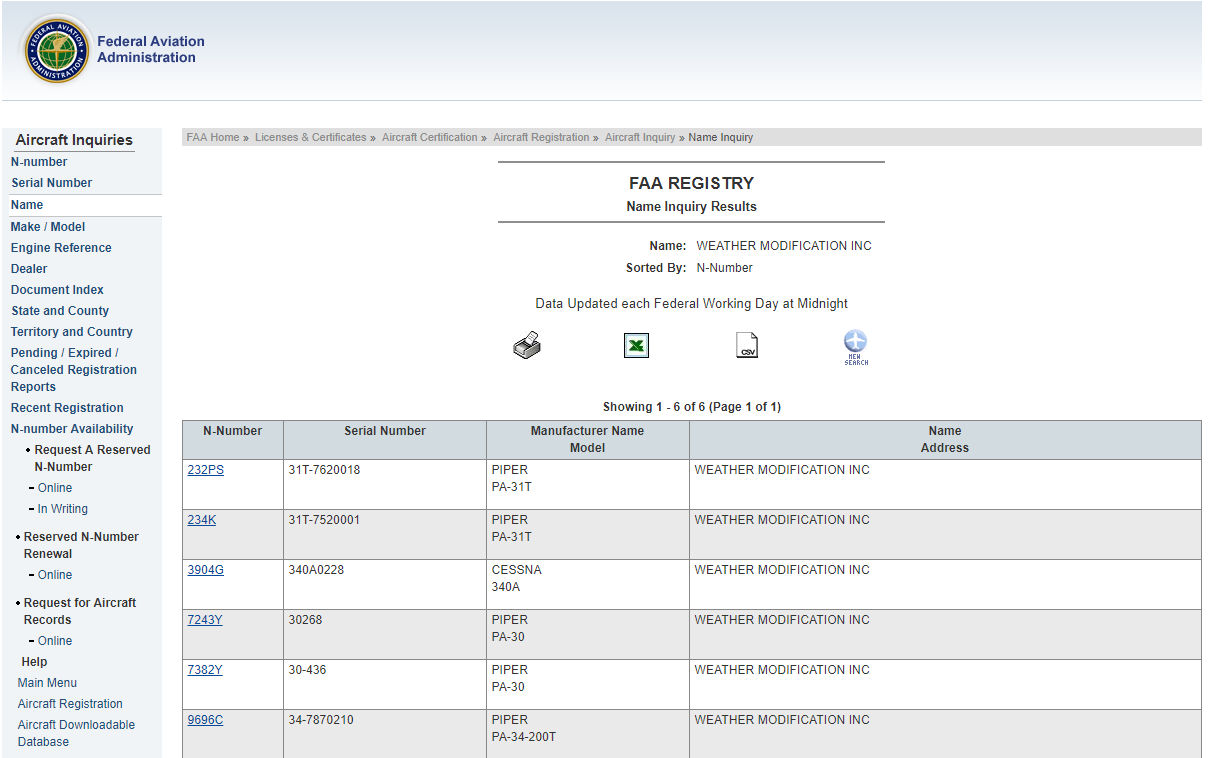Viewport: 1208px width, 758px height.
Task: Open Document Index in sidebar
Action: [57, 290]
